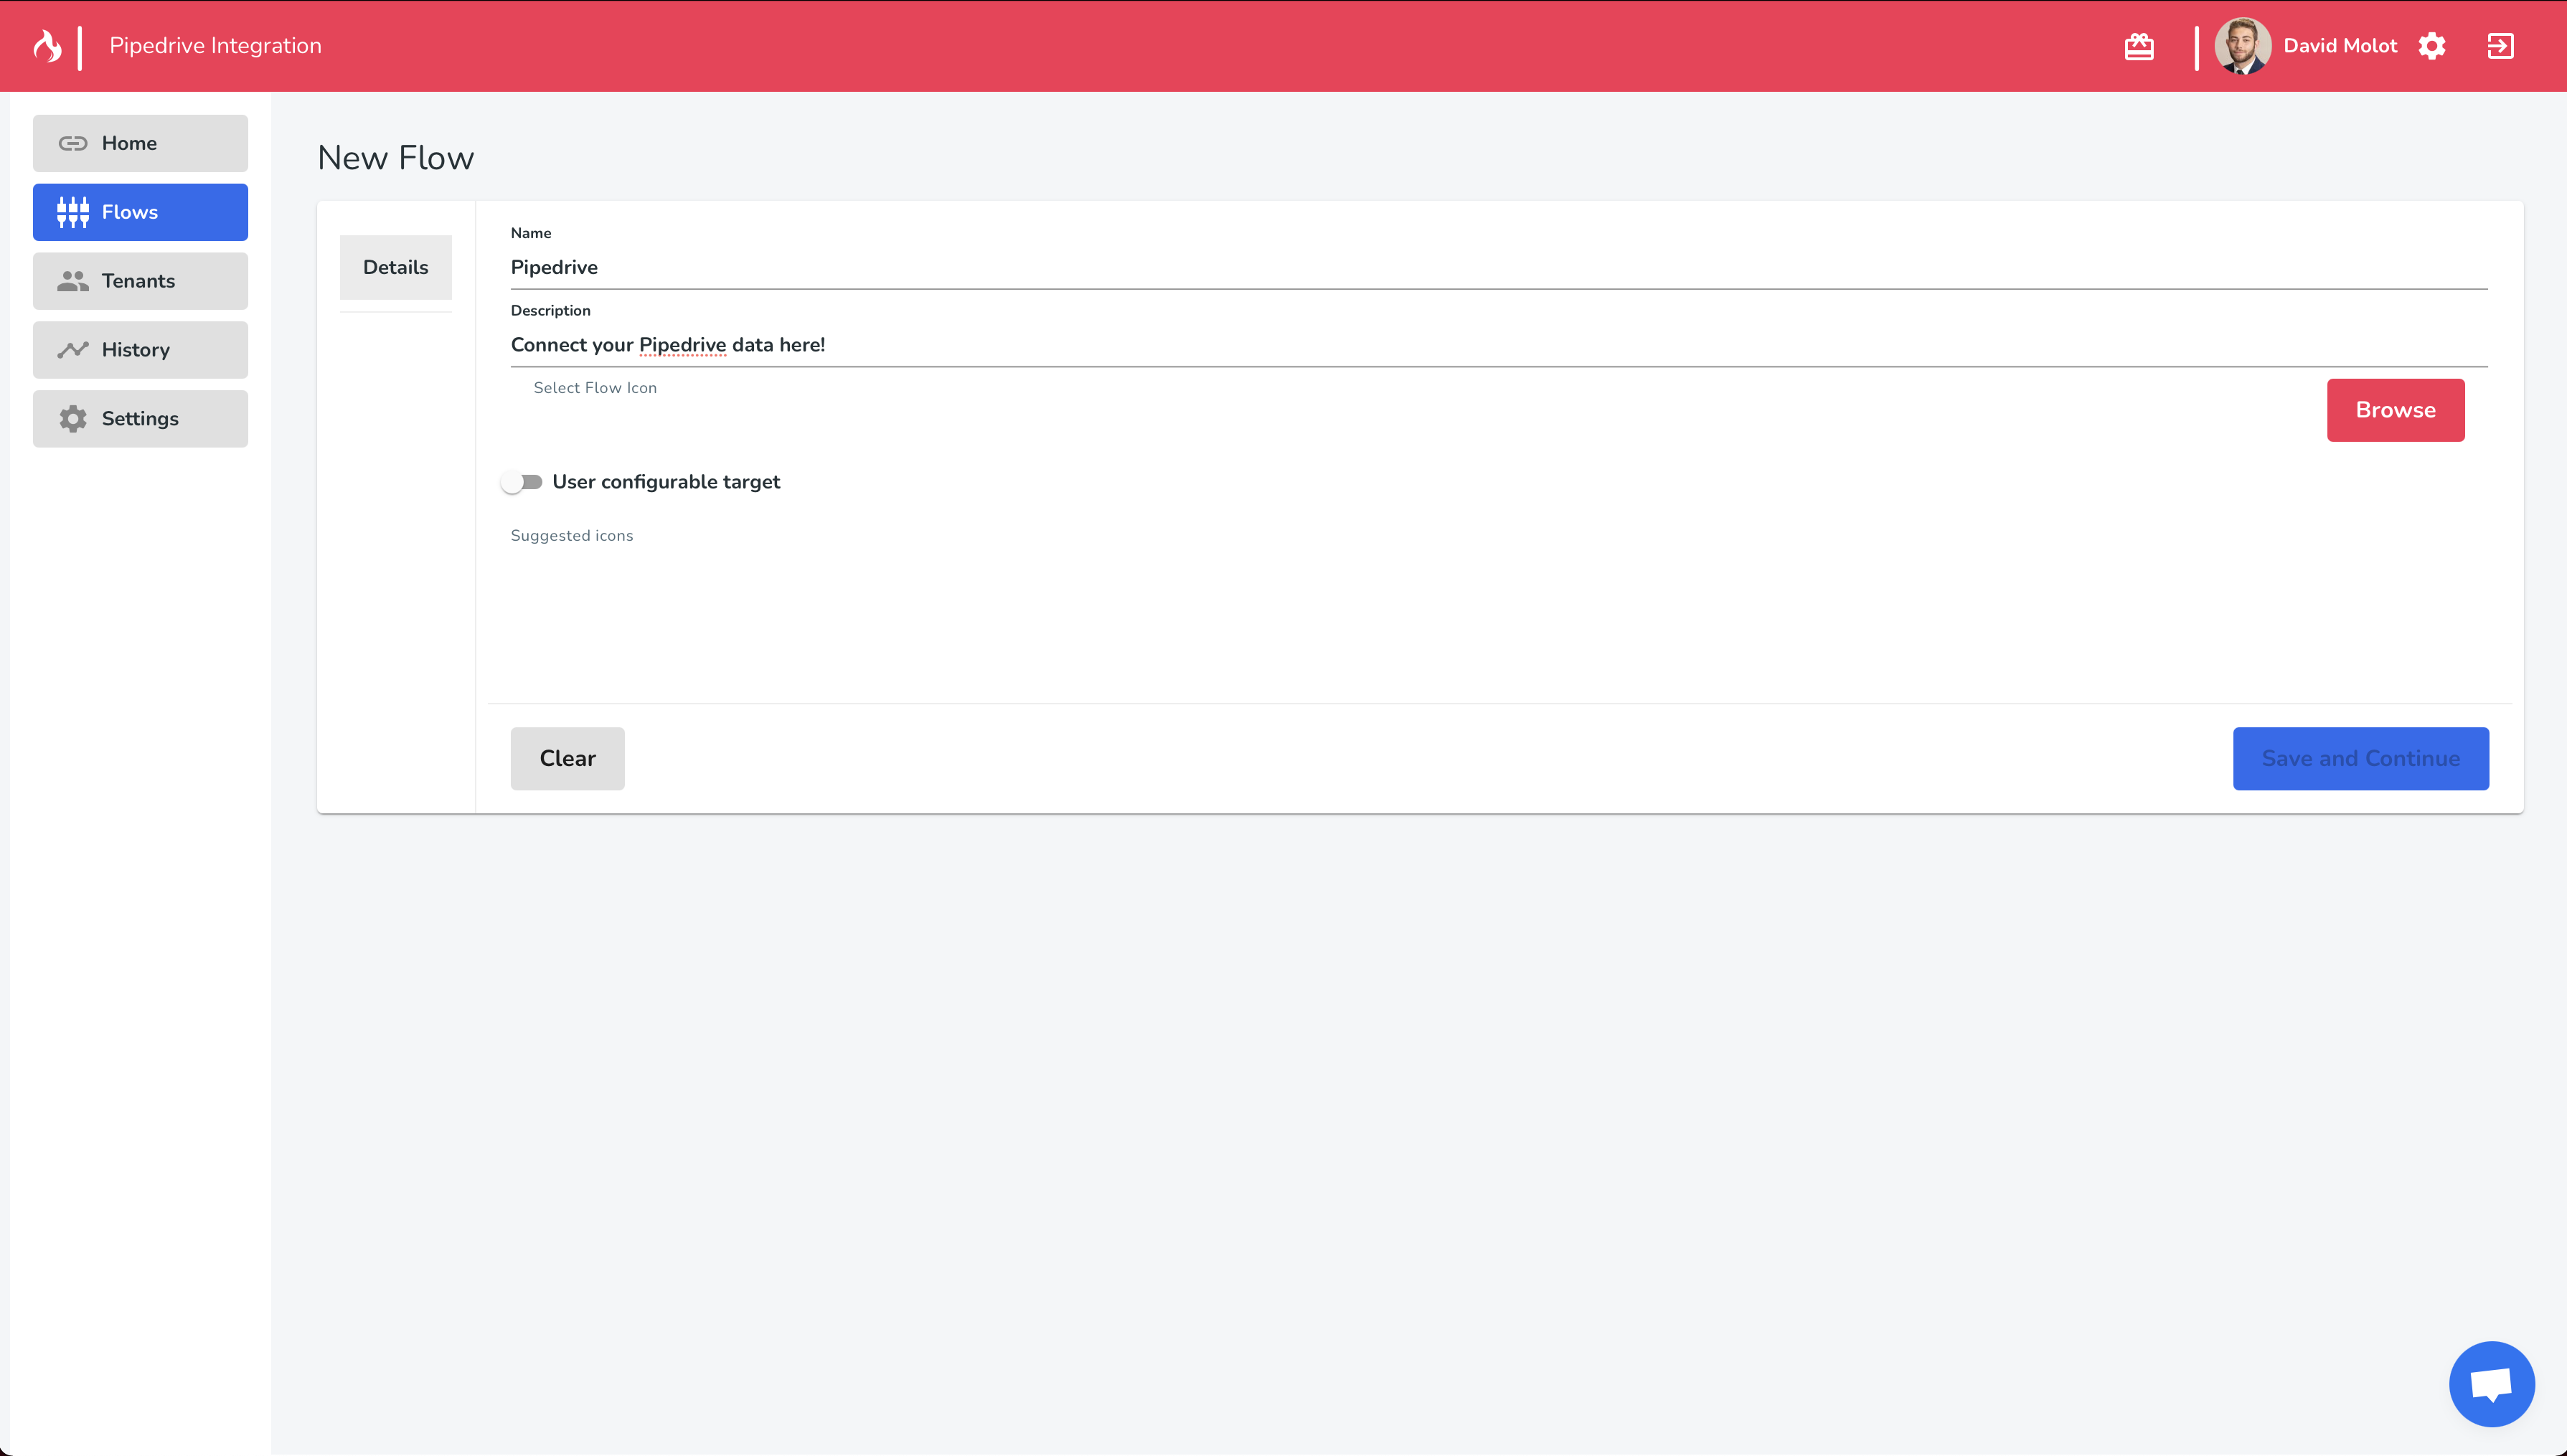Click David Molot's profile avatar
This screenshot has width=2567, height=1456.
point(2242,46)
